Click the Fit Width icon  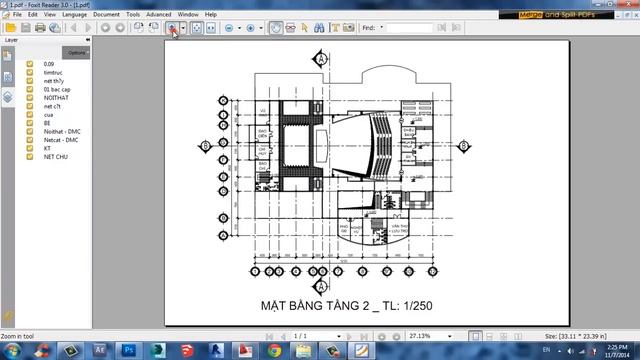click(x=211, y=28)
